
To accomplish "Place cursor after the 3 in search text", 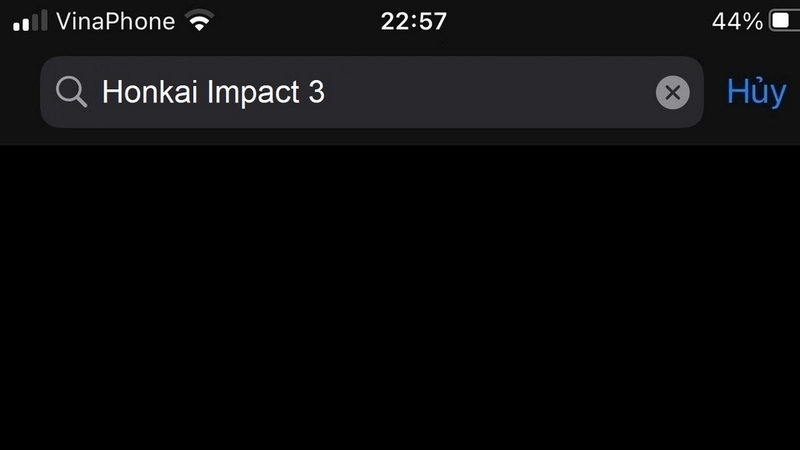I will [x=326, y=92].
